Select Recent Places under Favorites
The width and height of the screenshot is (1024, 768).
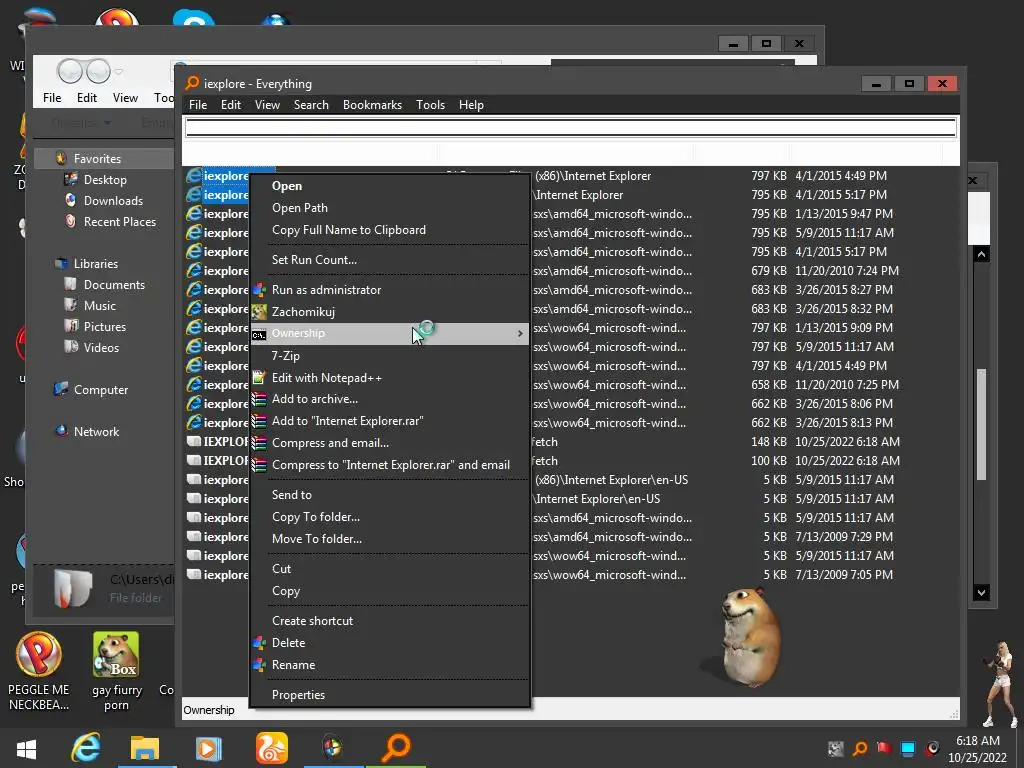(120, 222)
